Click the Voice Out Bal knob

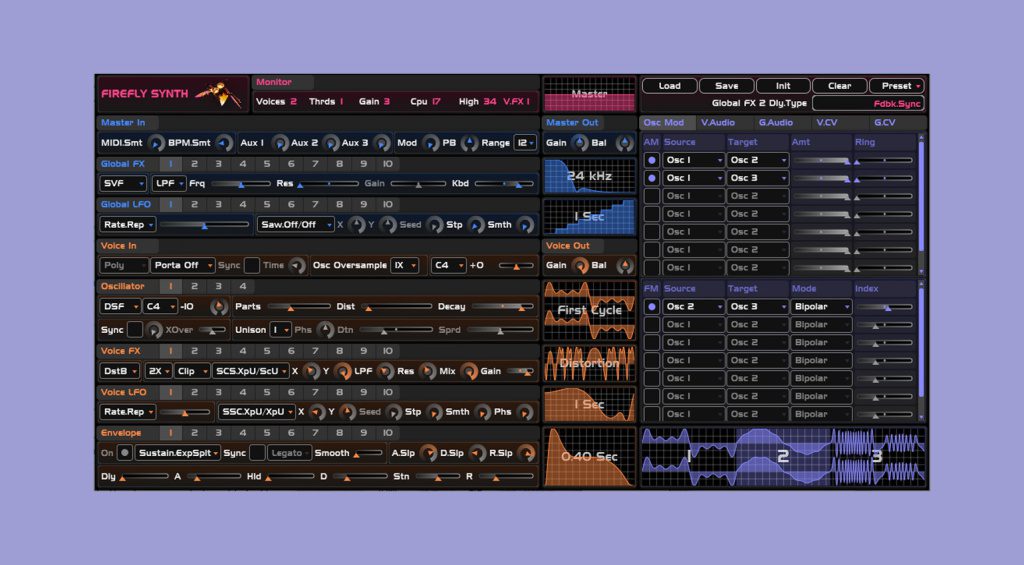pos(625,266)
